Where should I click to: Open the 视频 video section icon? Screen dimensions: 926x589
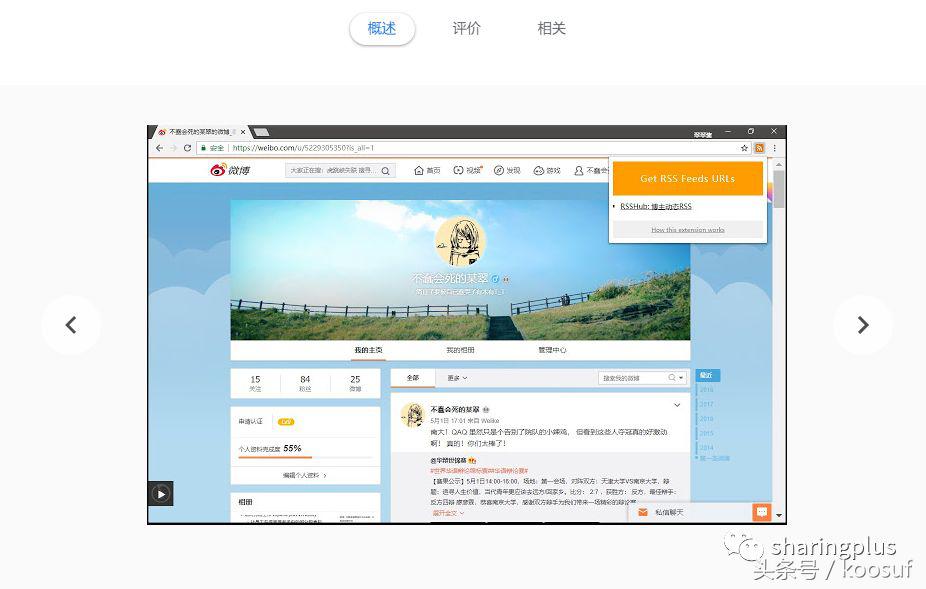tap(460, 170)
